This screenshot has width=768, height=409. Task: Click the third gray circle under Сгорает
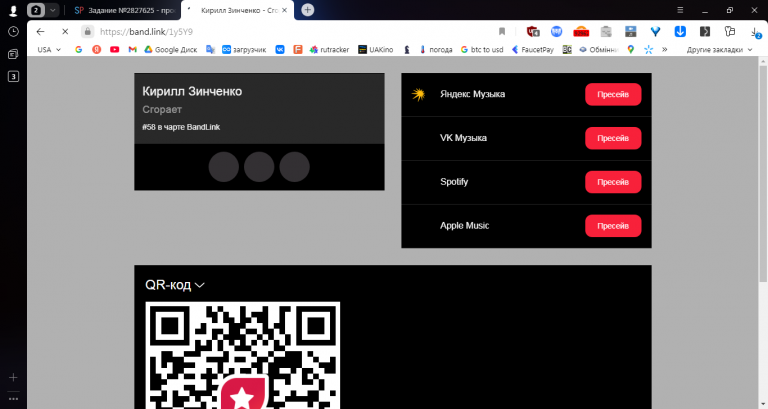(294, 167)
